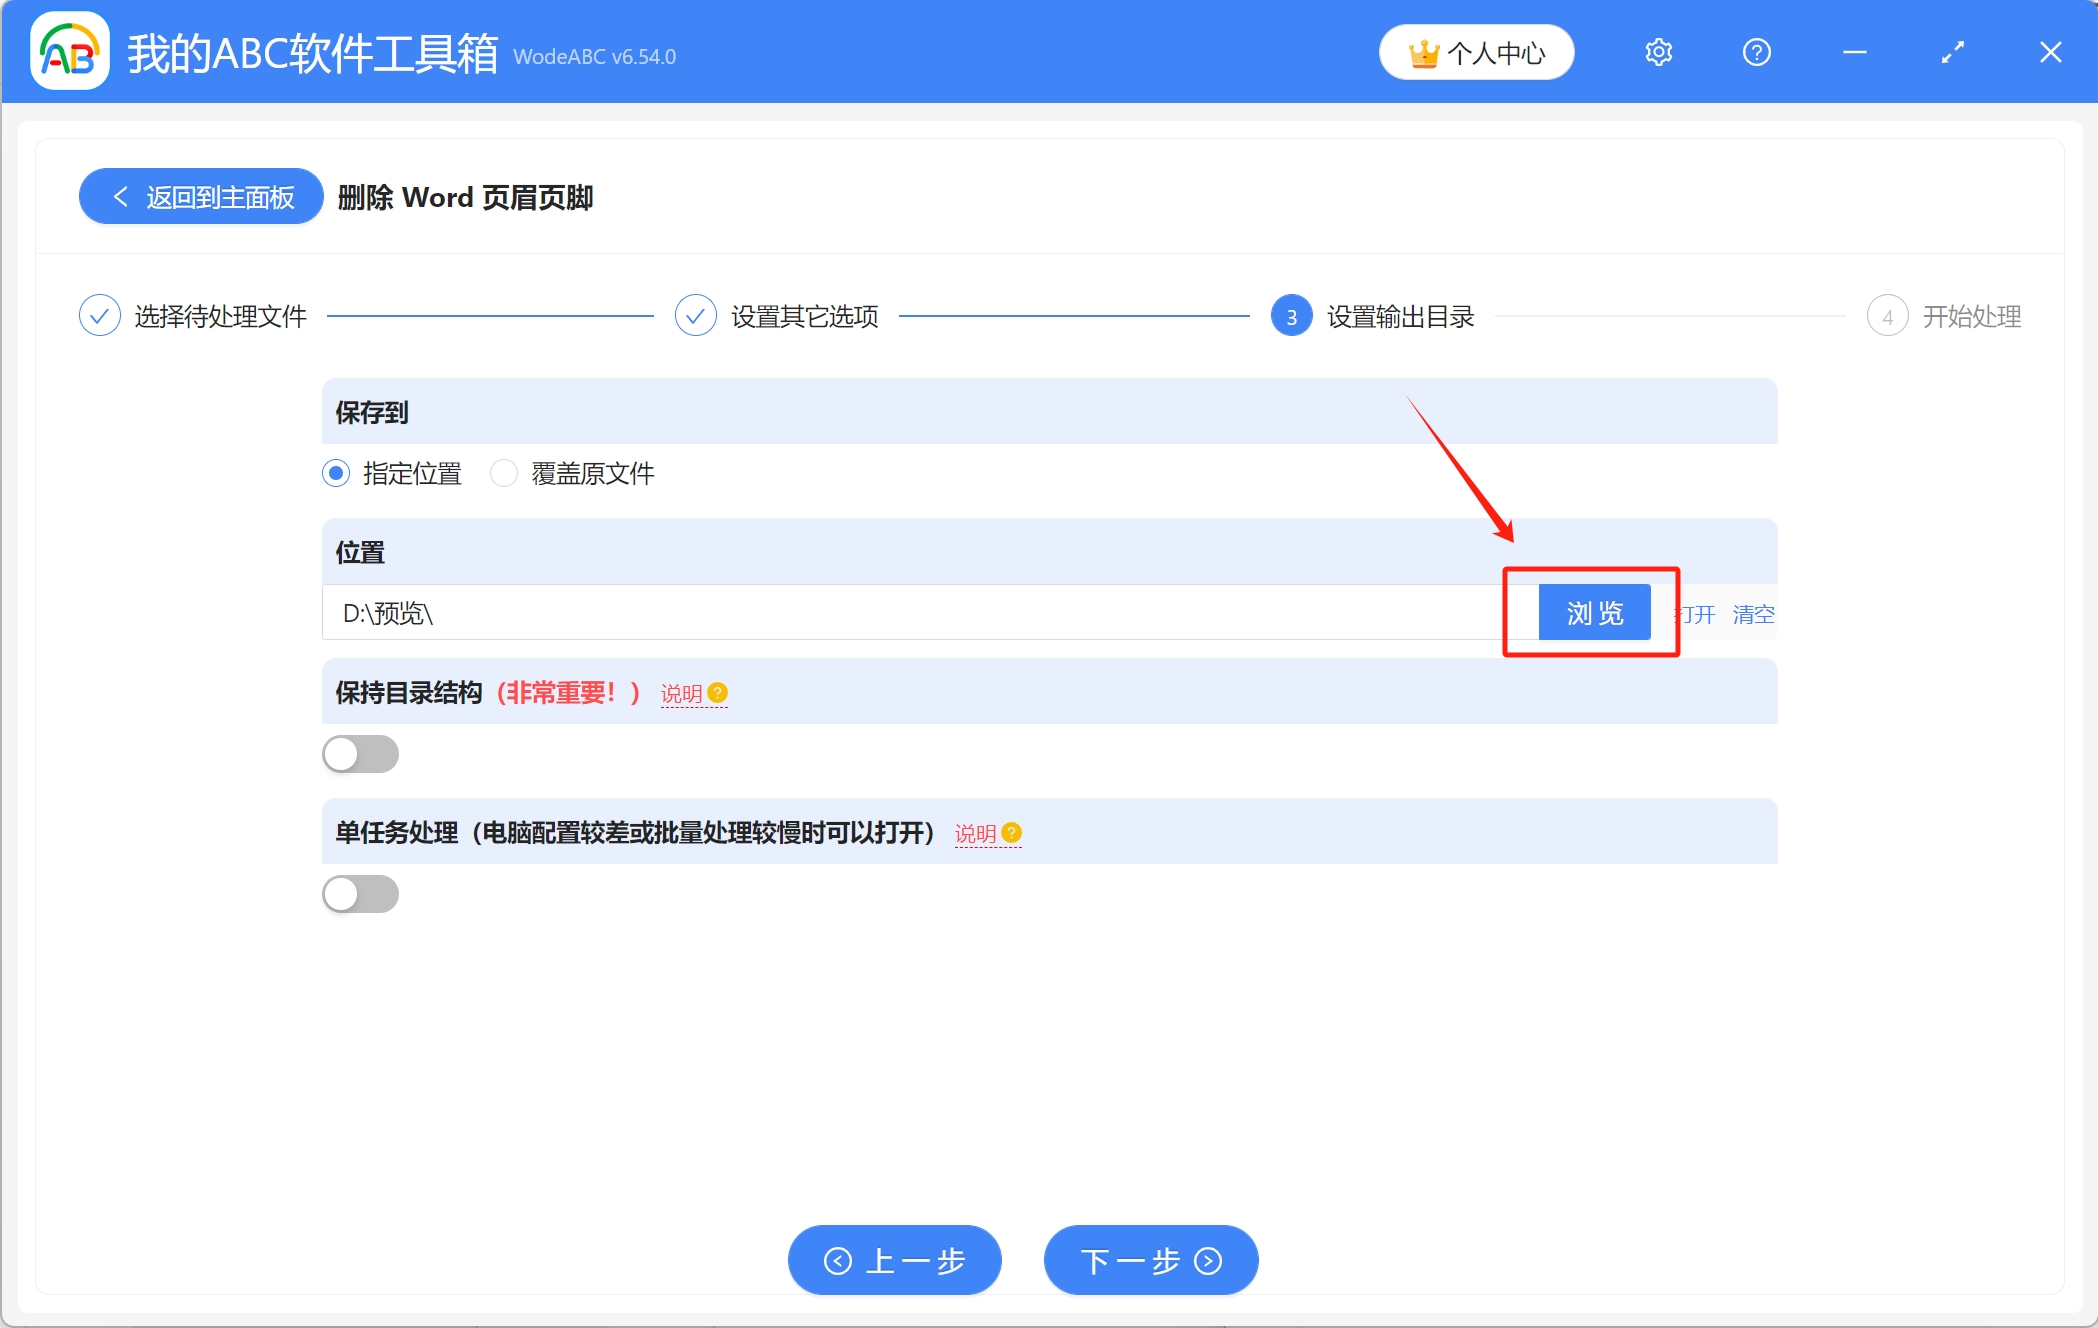Click the ABC toolbox logo icon
The width and height of the screenshot is (2098, 1328).
(68, 51)
